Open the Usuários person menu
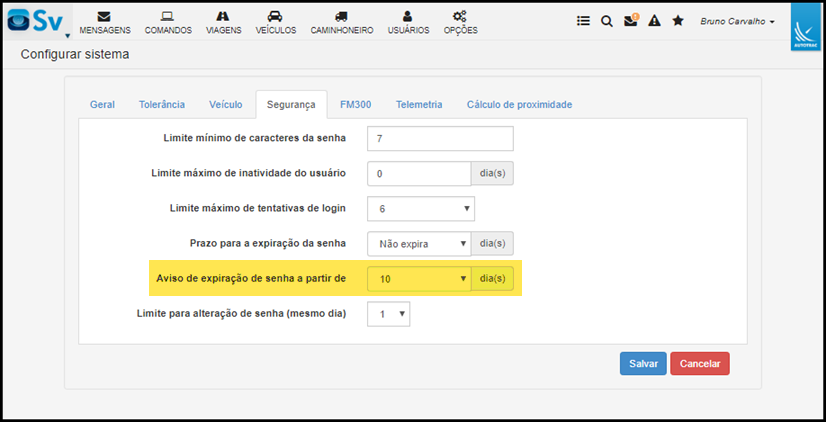Screen dimensions: 826x422 [408, 23]
